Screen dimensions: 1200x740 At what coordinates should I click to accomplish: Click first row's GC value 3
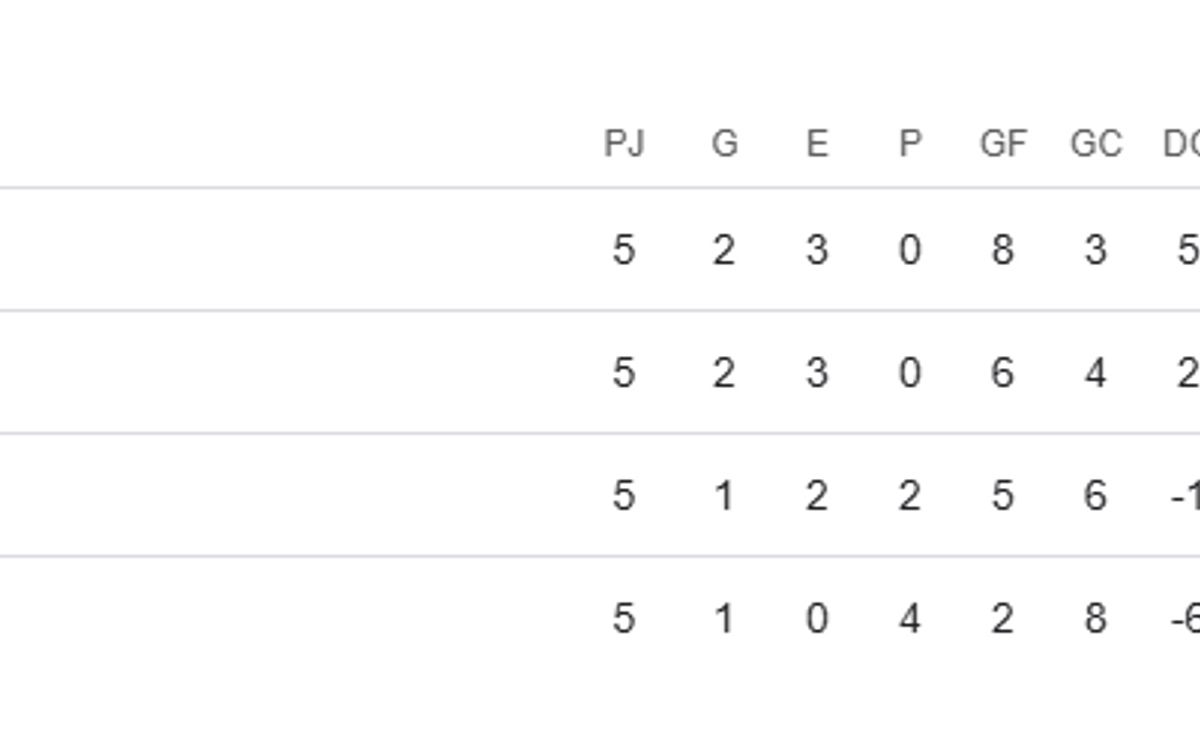tap(1096, 249)
